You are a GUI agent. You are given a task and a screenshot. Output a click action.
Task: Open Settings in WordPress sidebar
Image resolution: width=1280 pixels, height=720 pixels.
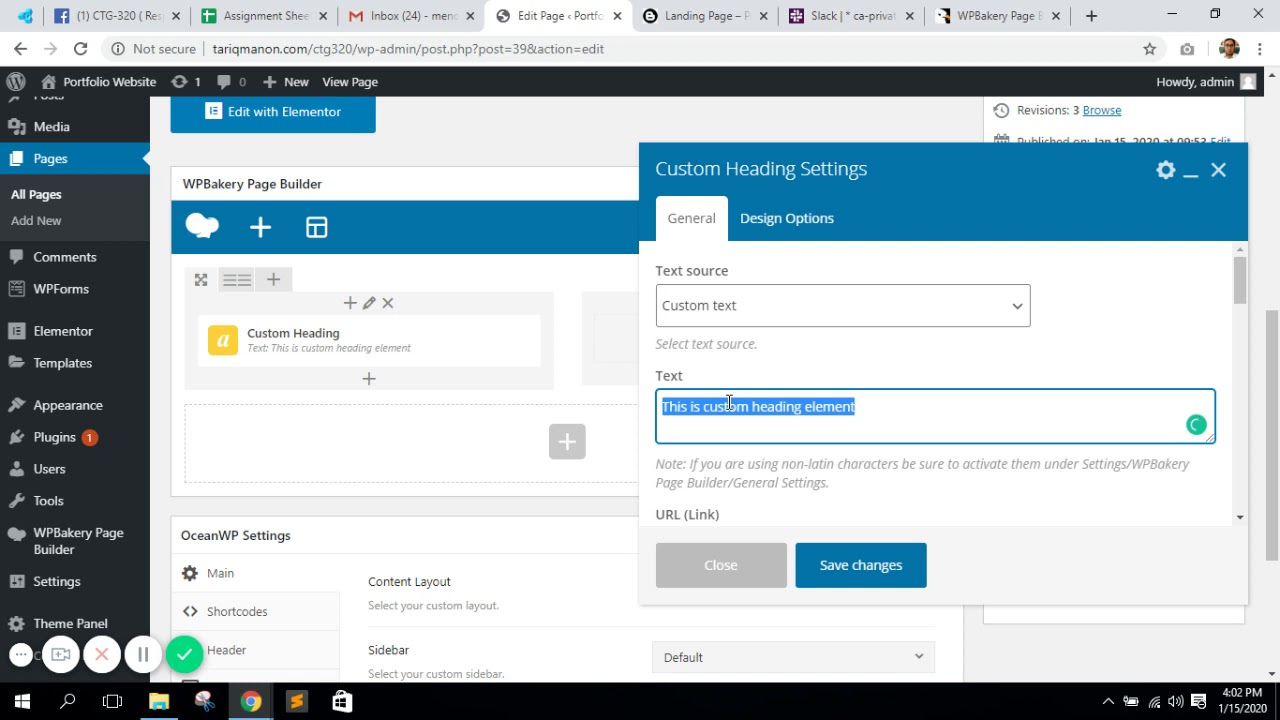click(75, 581)
